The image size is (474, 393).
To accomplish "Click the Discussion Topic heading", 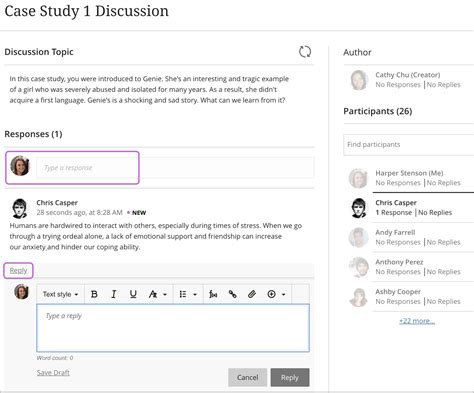I will [39, 52].
